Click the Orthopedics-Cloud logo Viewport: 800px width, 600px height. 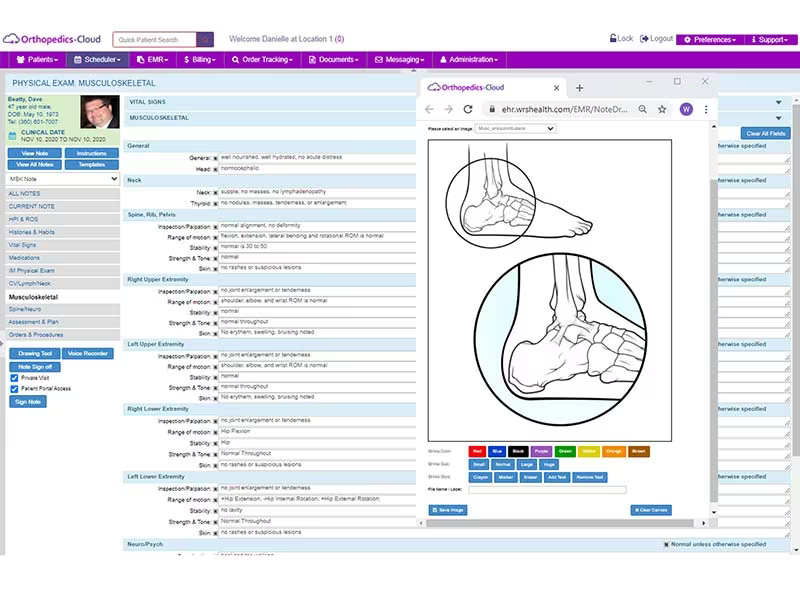pyautogui.click(x=52, y=39)
